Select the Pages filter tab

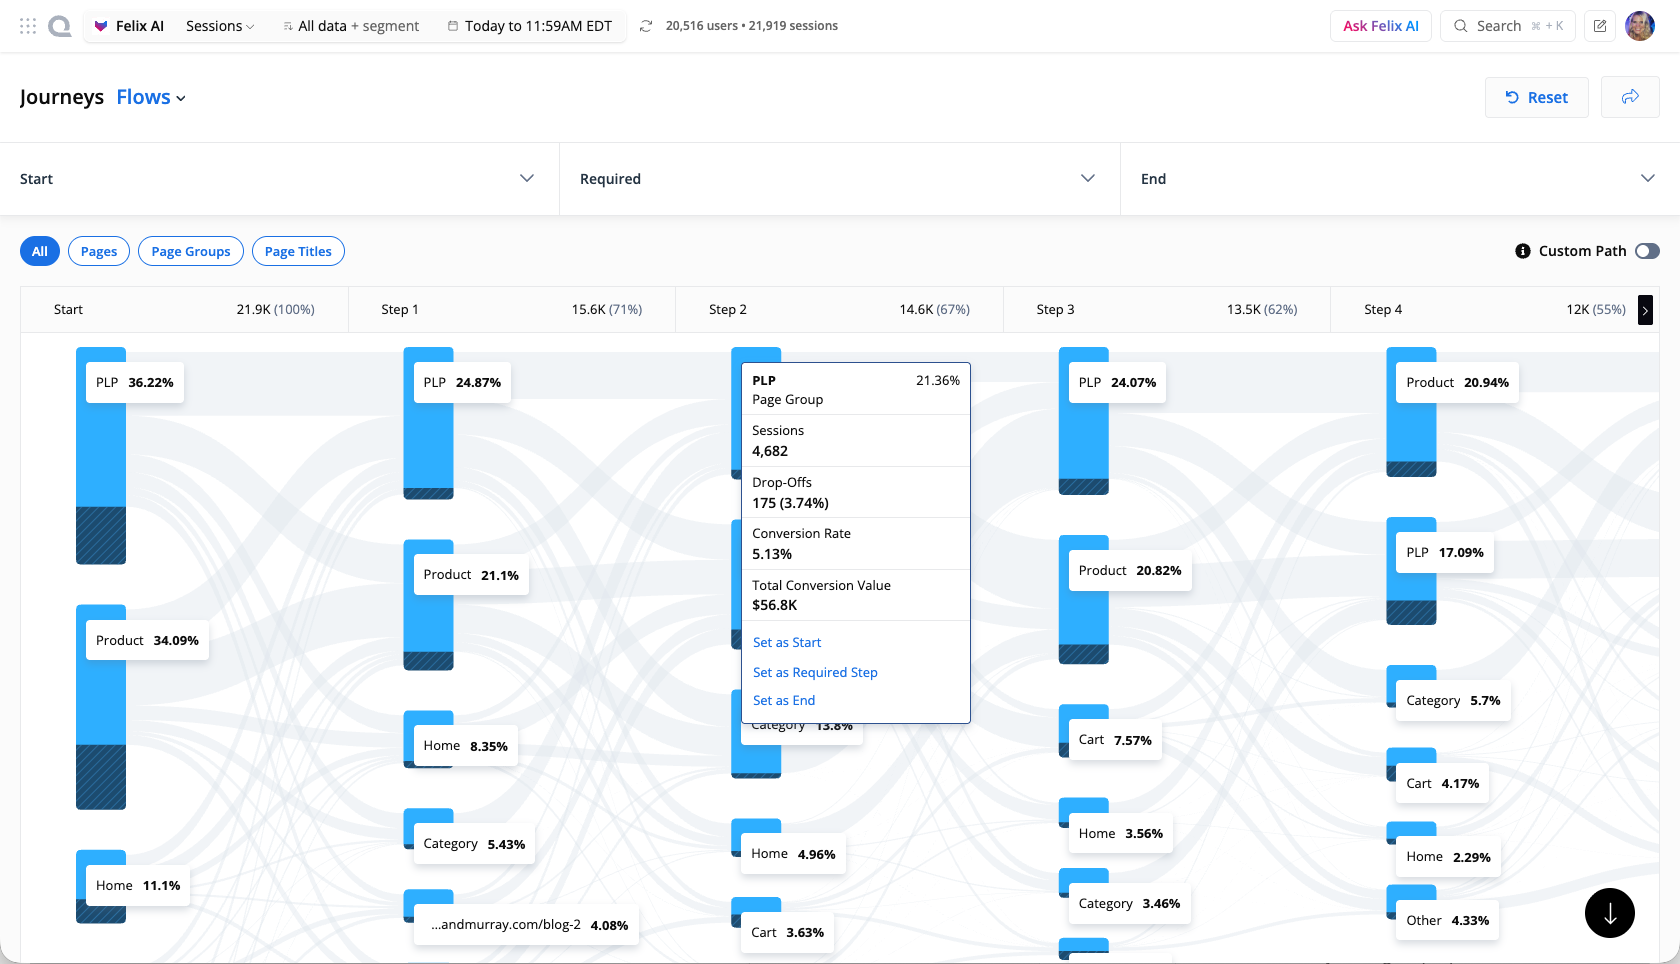99,251
